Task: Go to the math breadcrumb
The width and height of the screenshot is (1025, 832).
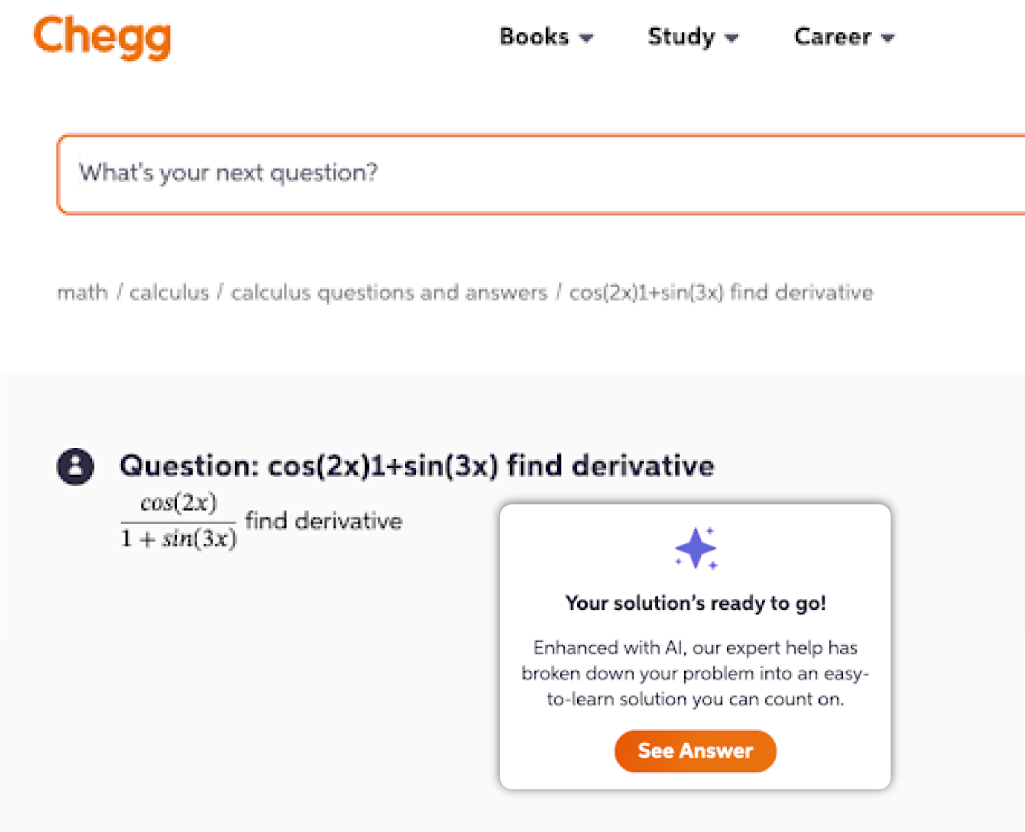Action: [x=82, y=293]
